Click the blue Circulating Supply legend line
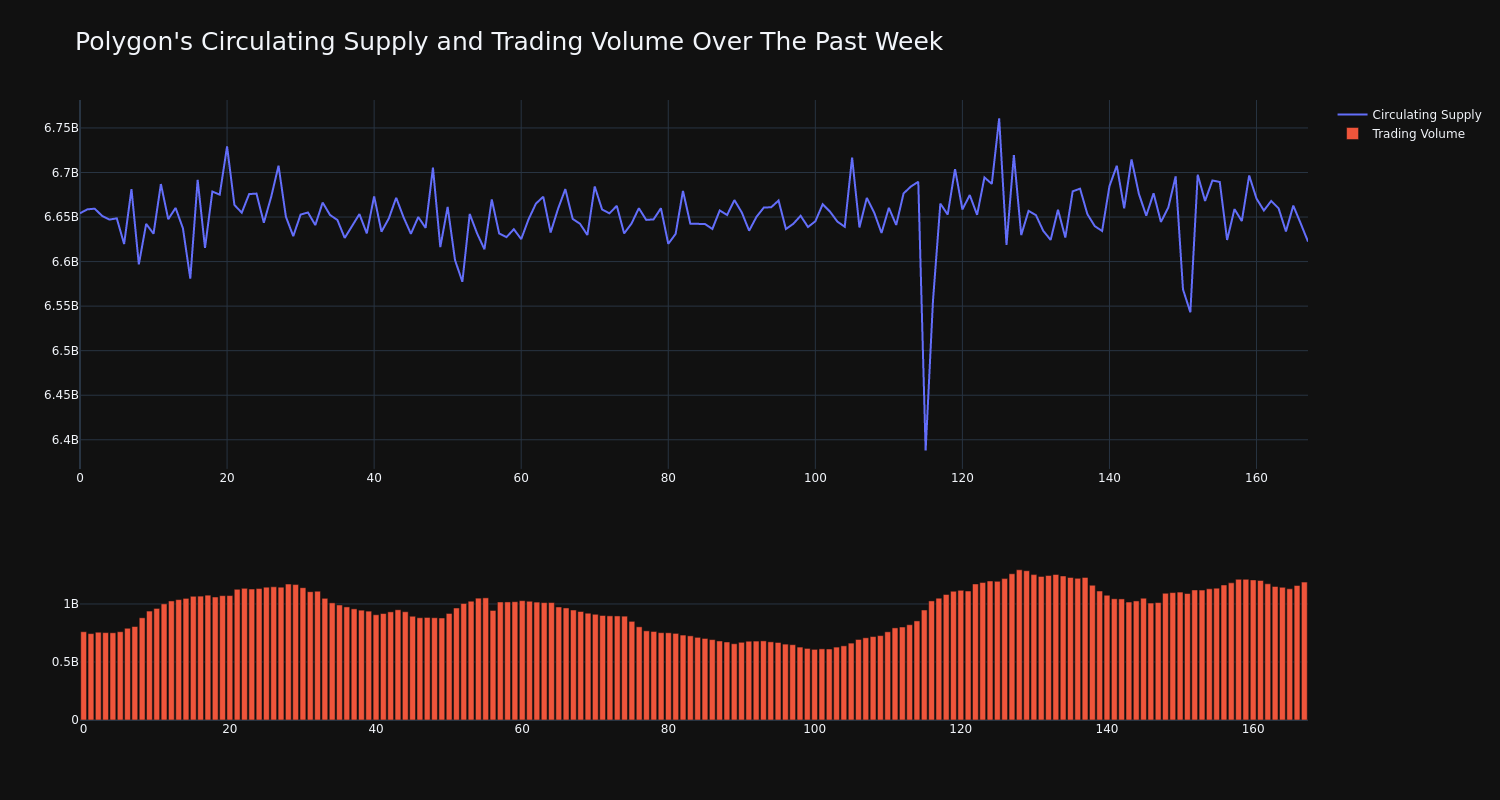 (x=1352, y=115)
